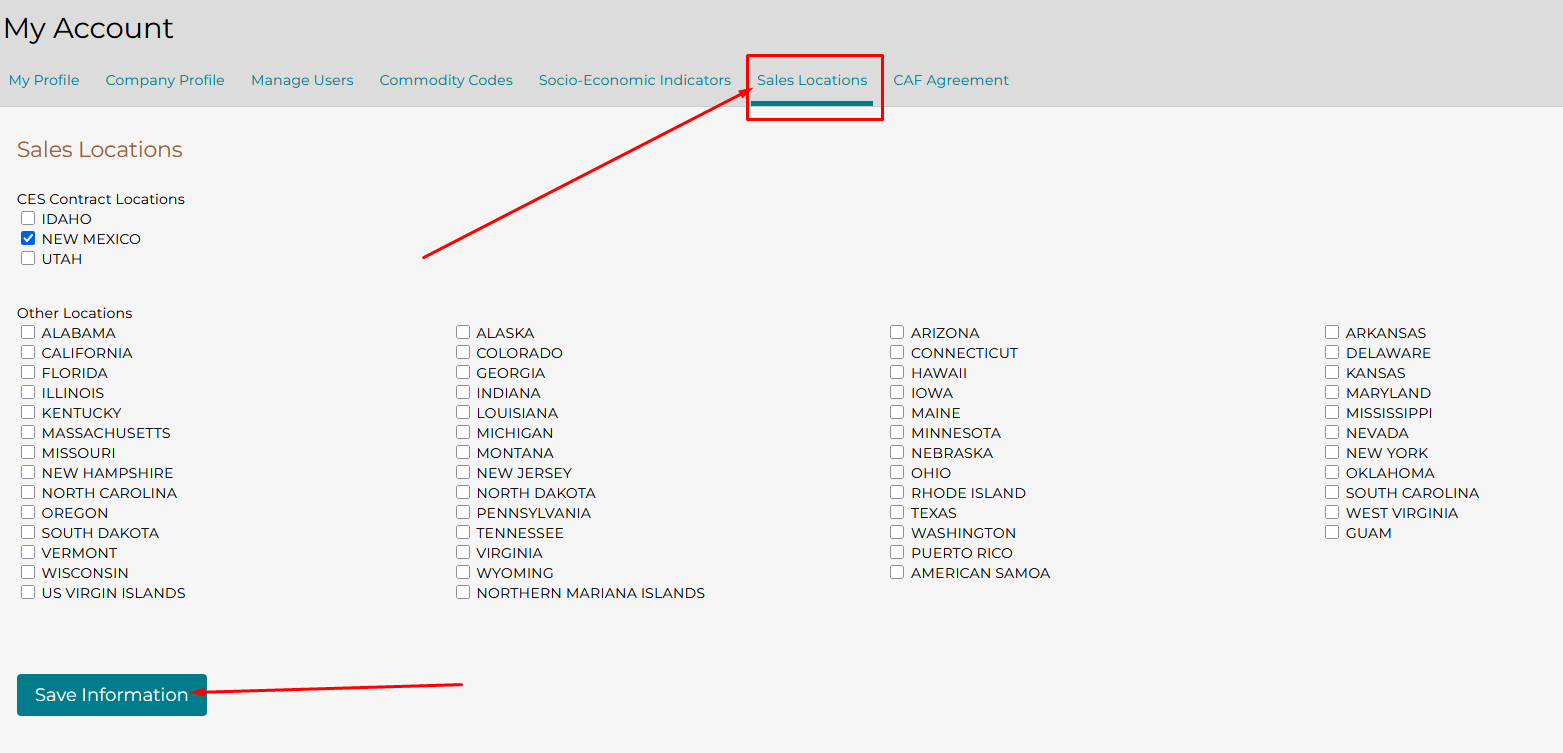The width and height of the screenshot is (1563, 753).
Task: Select the AMERICAN SAMOA checkbox
Action: pos(897,572)
